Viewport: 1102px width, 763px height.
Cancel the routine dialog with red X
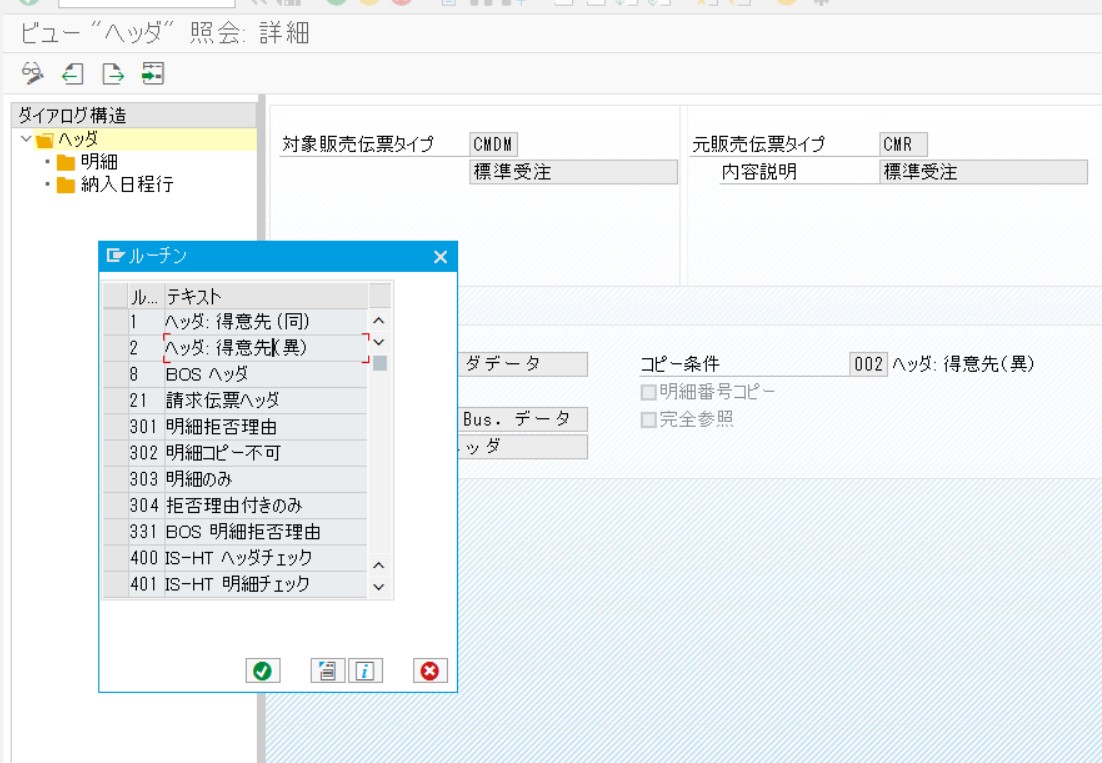tap(430, 671)
